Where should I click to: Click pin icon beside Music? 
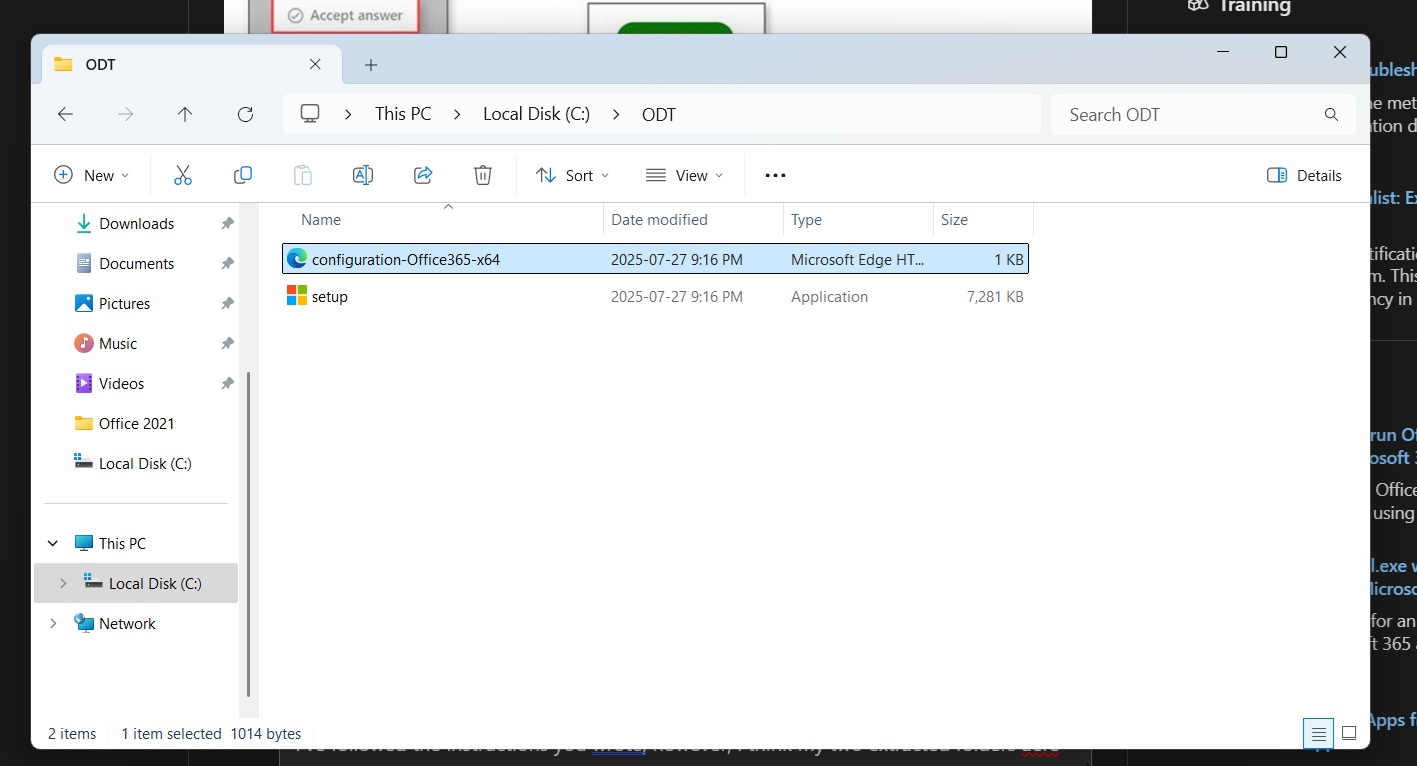[227, 344]
